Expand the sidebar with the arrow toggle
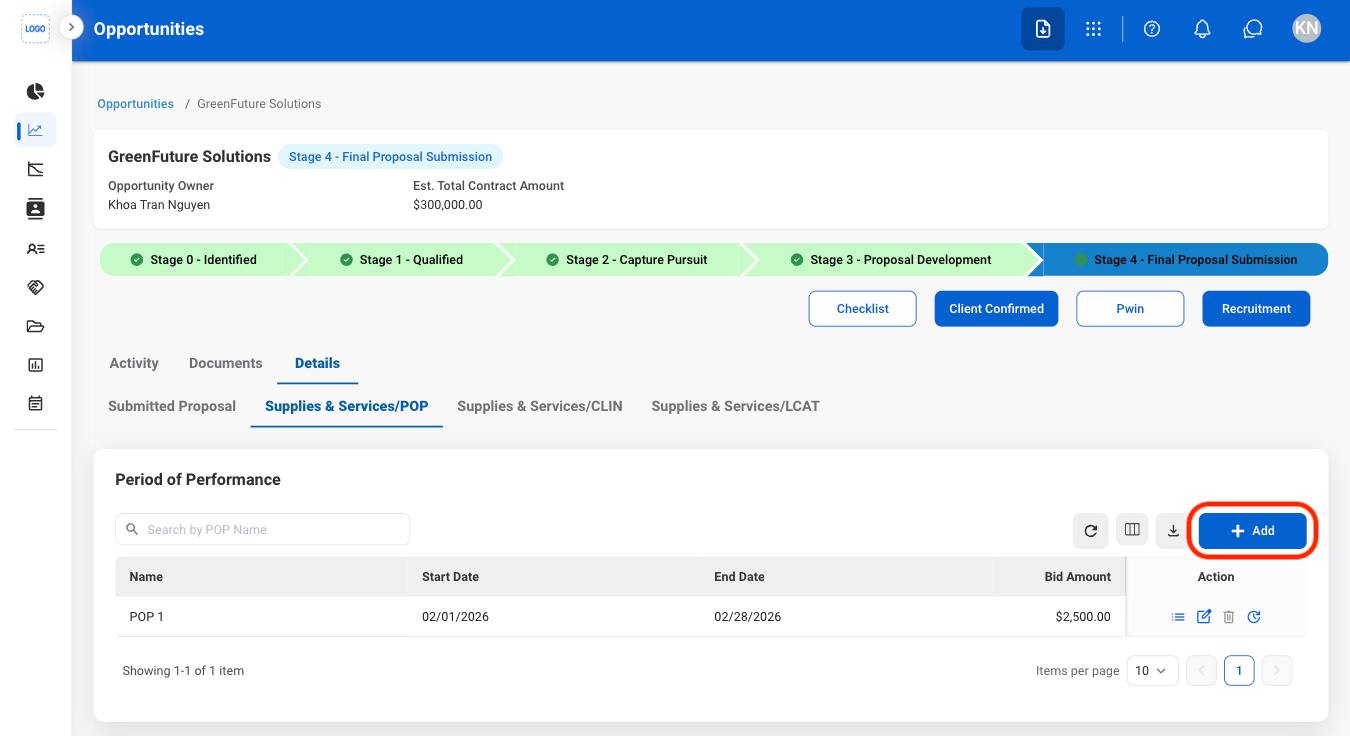The height and width of the screenshot is (736, 1350). pos(70,27)
